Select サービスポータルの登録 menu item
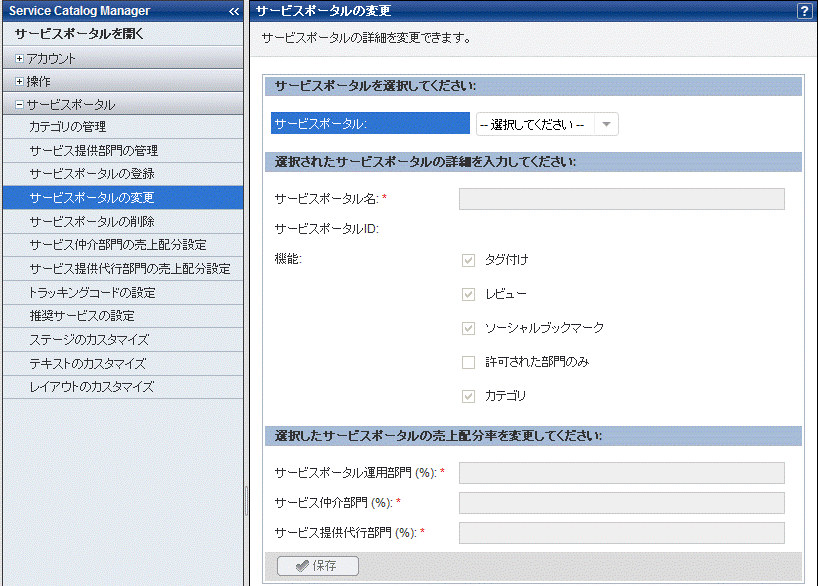818x586 pixels. coord(123,174)
